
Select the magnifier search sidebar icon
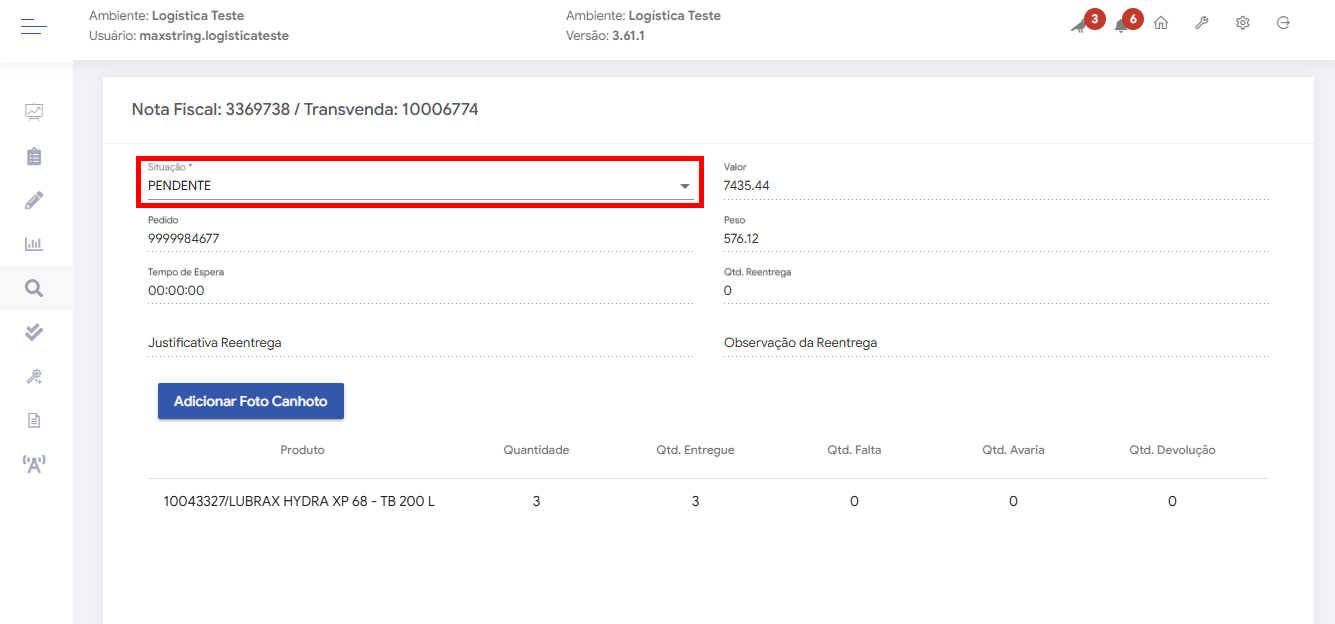(34, 289)
